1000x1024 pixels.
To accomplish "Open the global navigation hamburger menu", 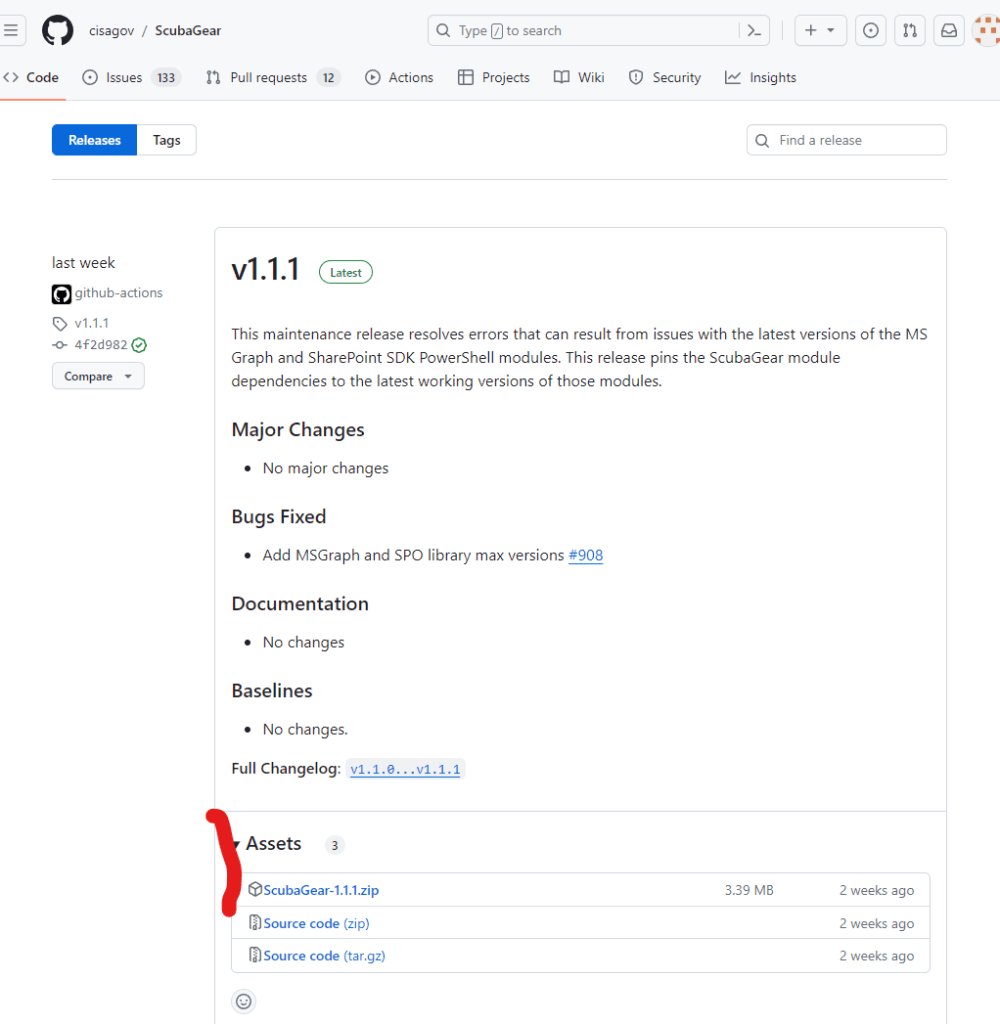I will 13,29.
